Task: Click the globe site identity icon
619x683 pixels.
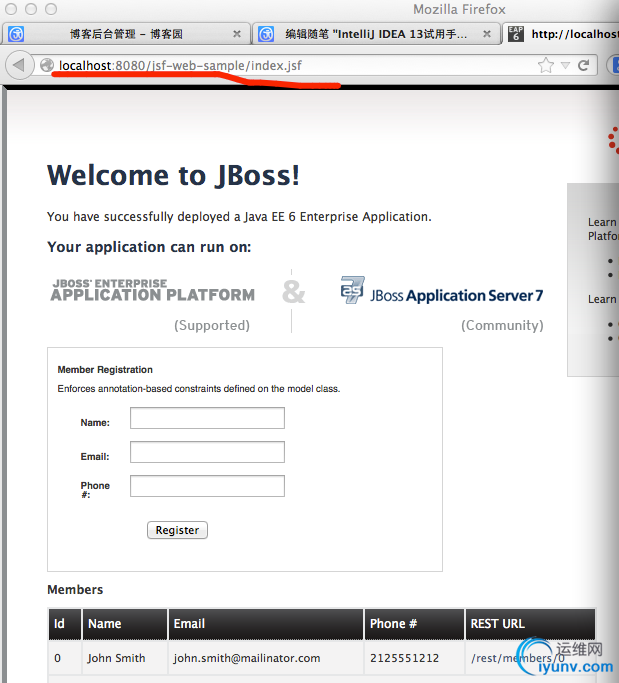Action: 47,65
